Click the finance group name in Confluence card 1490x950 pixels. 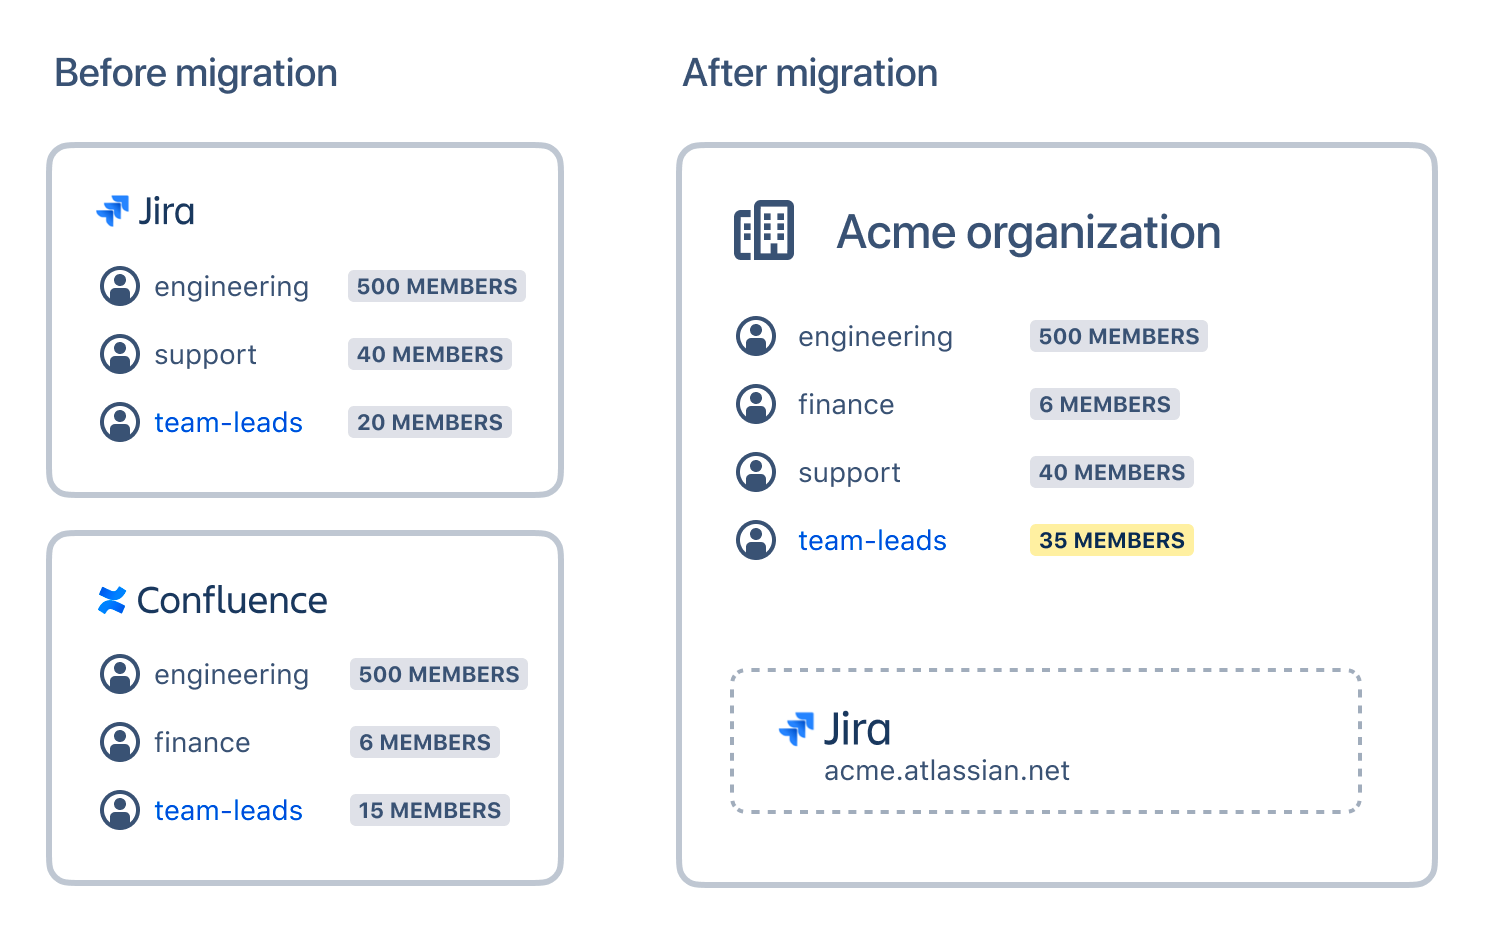202,742
